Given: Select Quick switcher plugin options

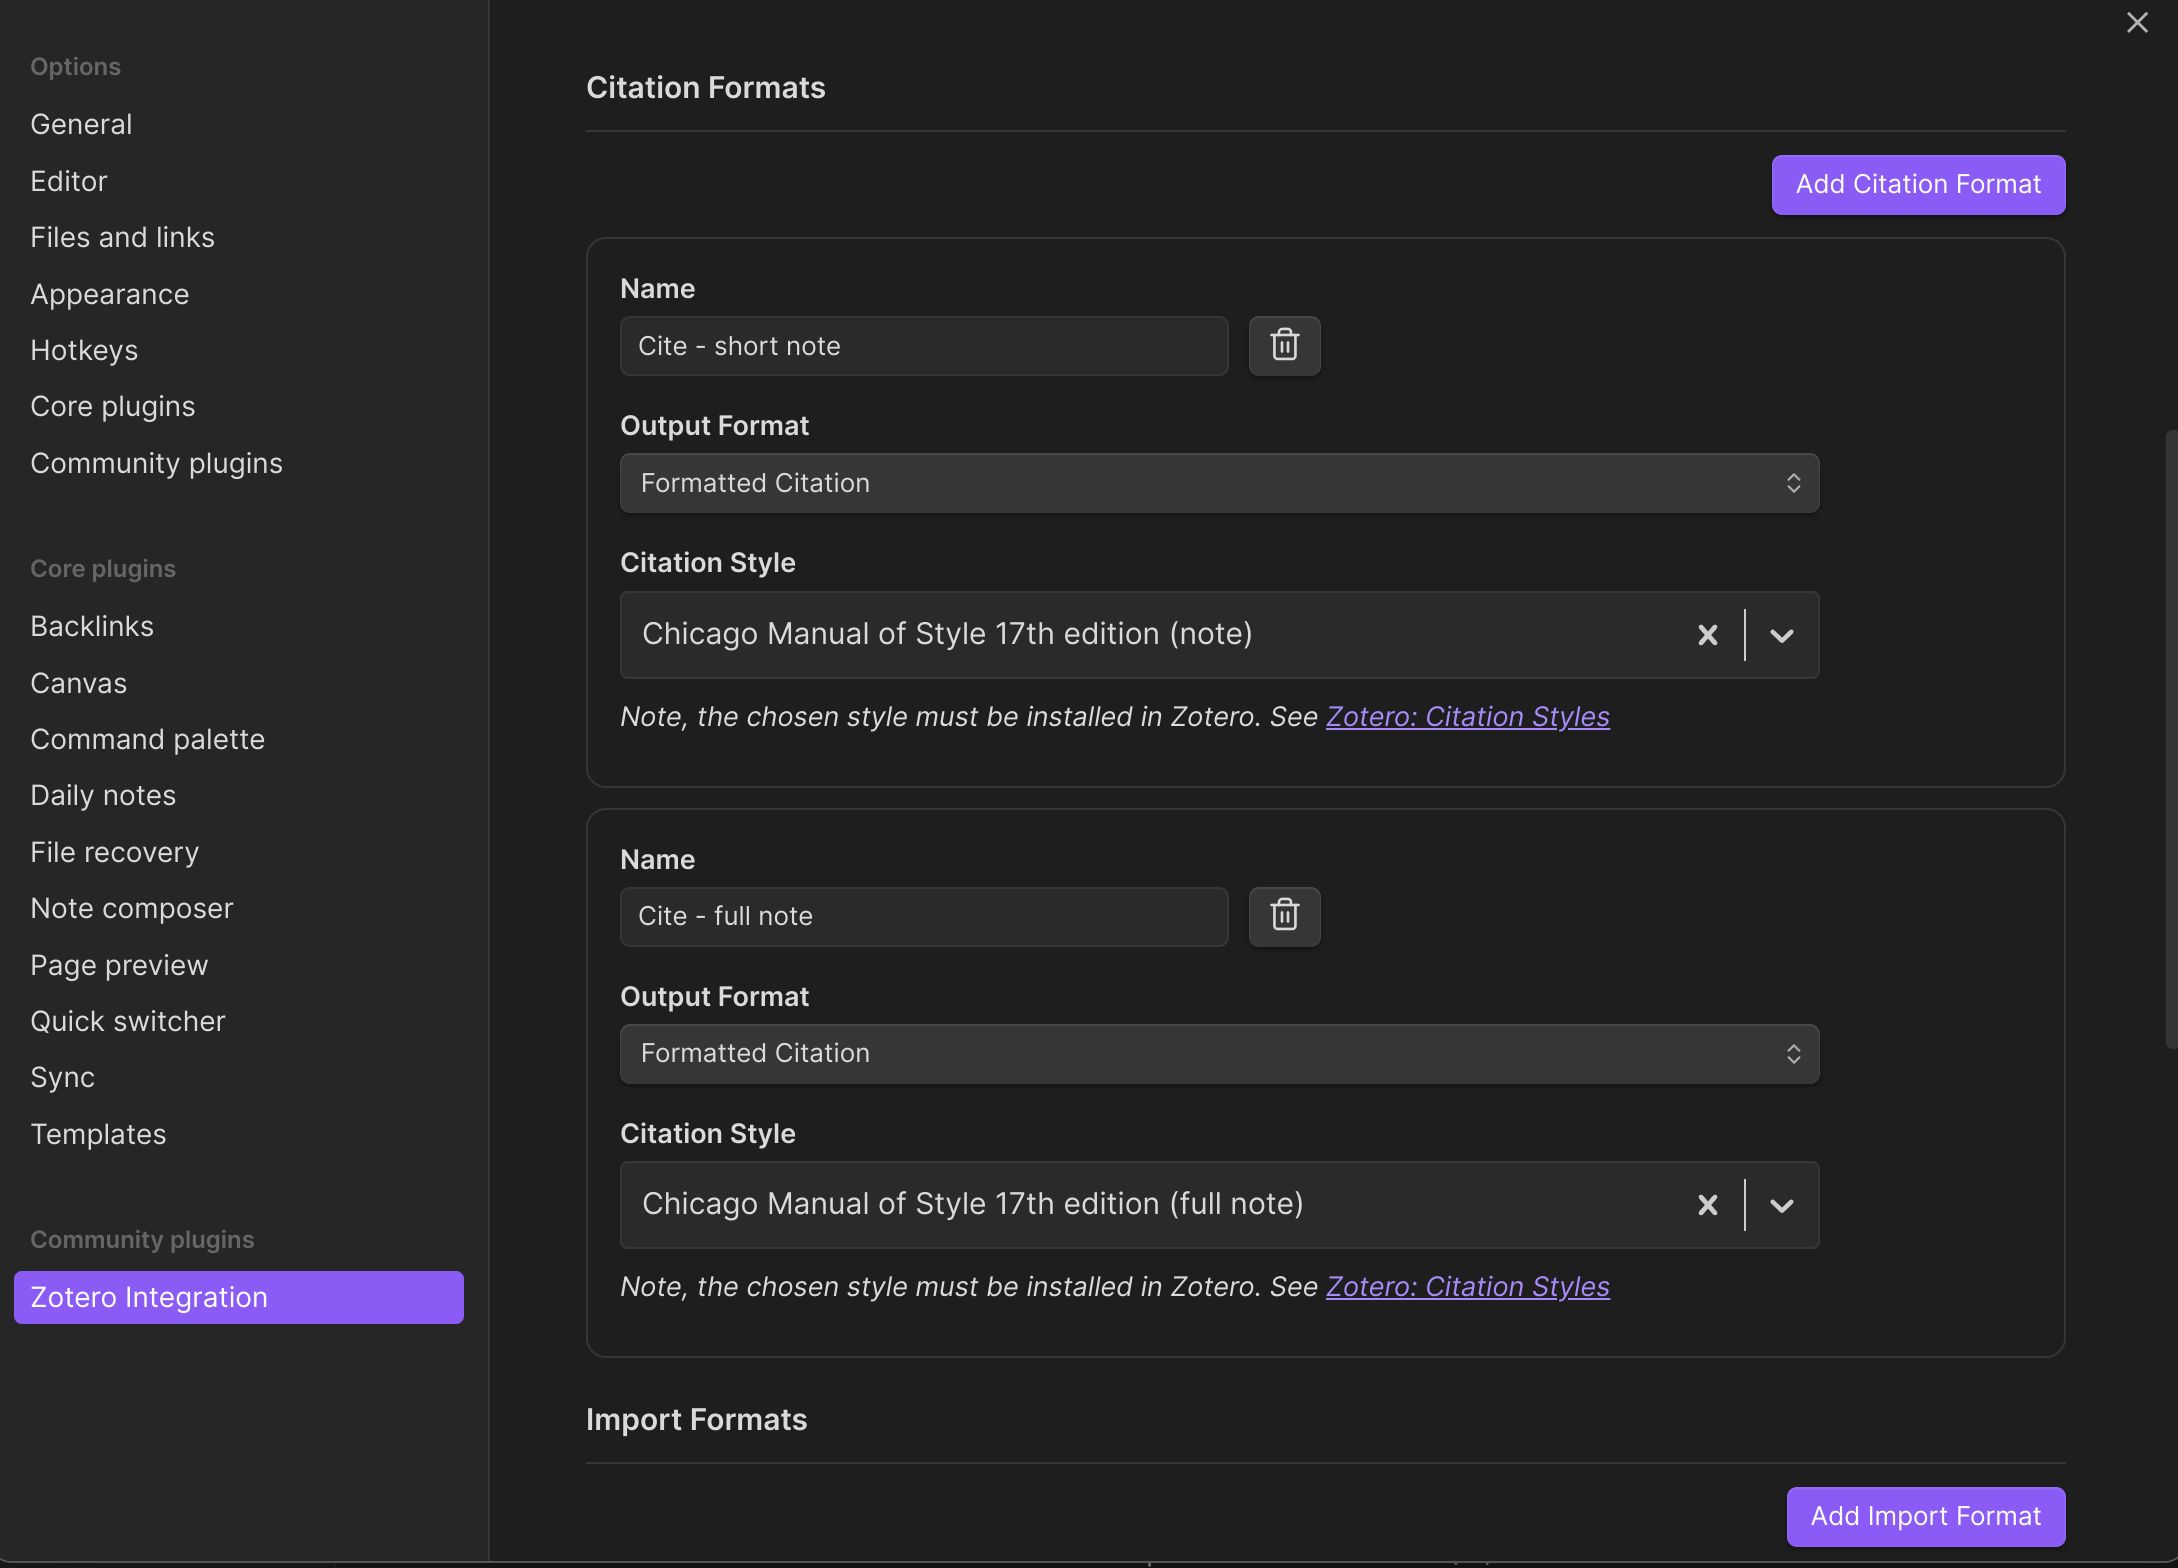Looking at the screenshot, I should tap(127, 1021).
